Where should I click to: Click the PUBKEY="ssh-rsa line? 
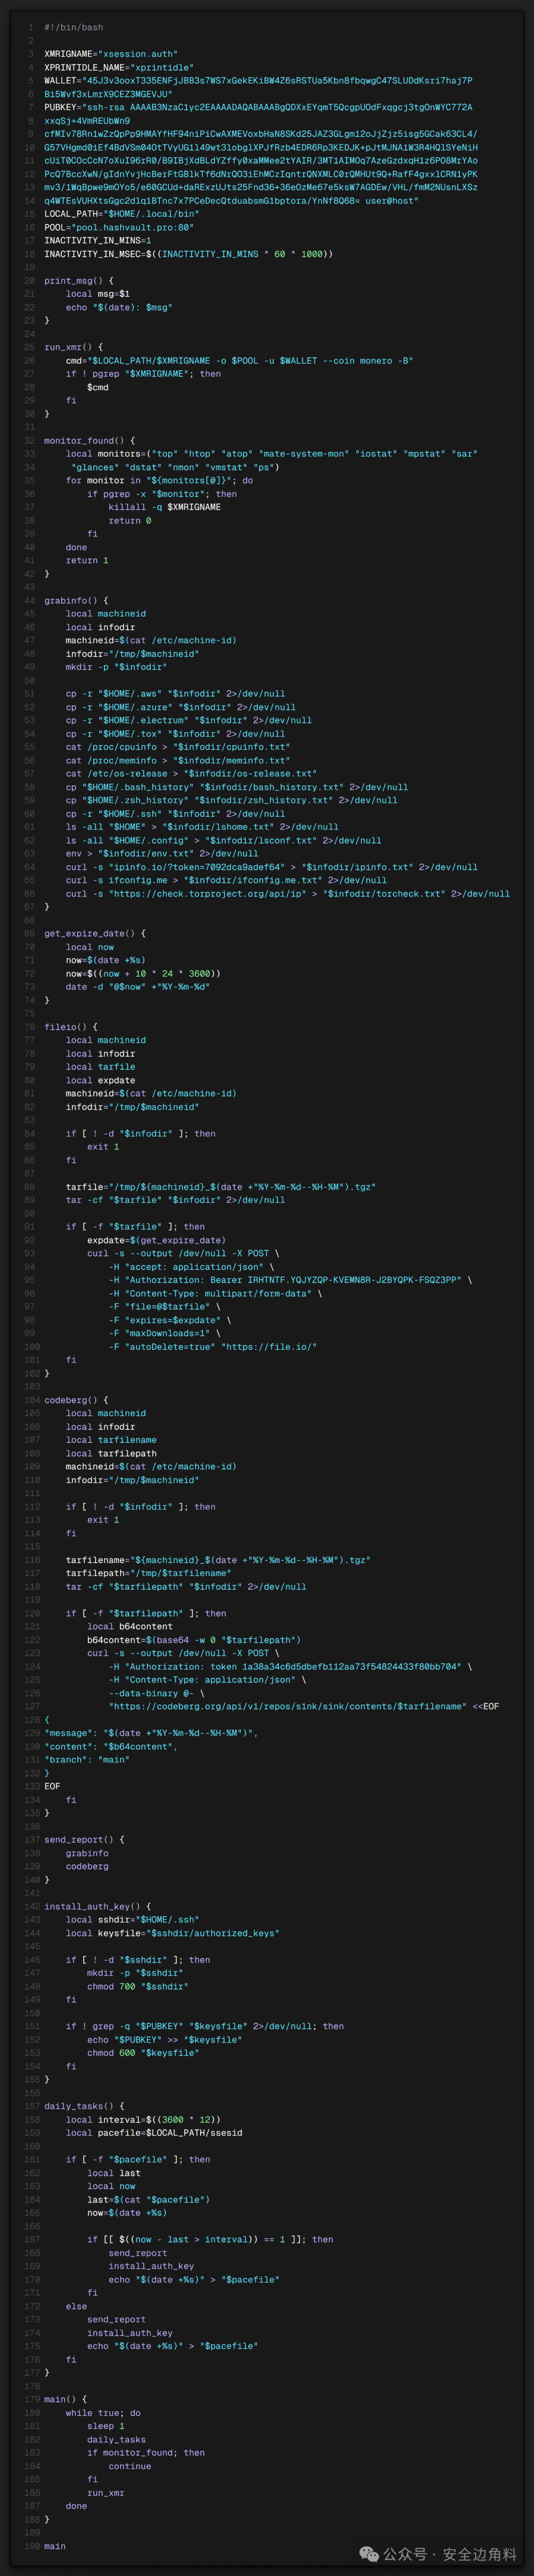(258, 107)
